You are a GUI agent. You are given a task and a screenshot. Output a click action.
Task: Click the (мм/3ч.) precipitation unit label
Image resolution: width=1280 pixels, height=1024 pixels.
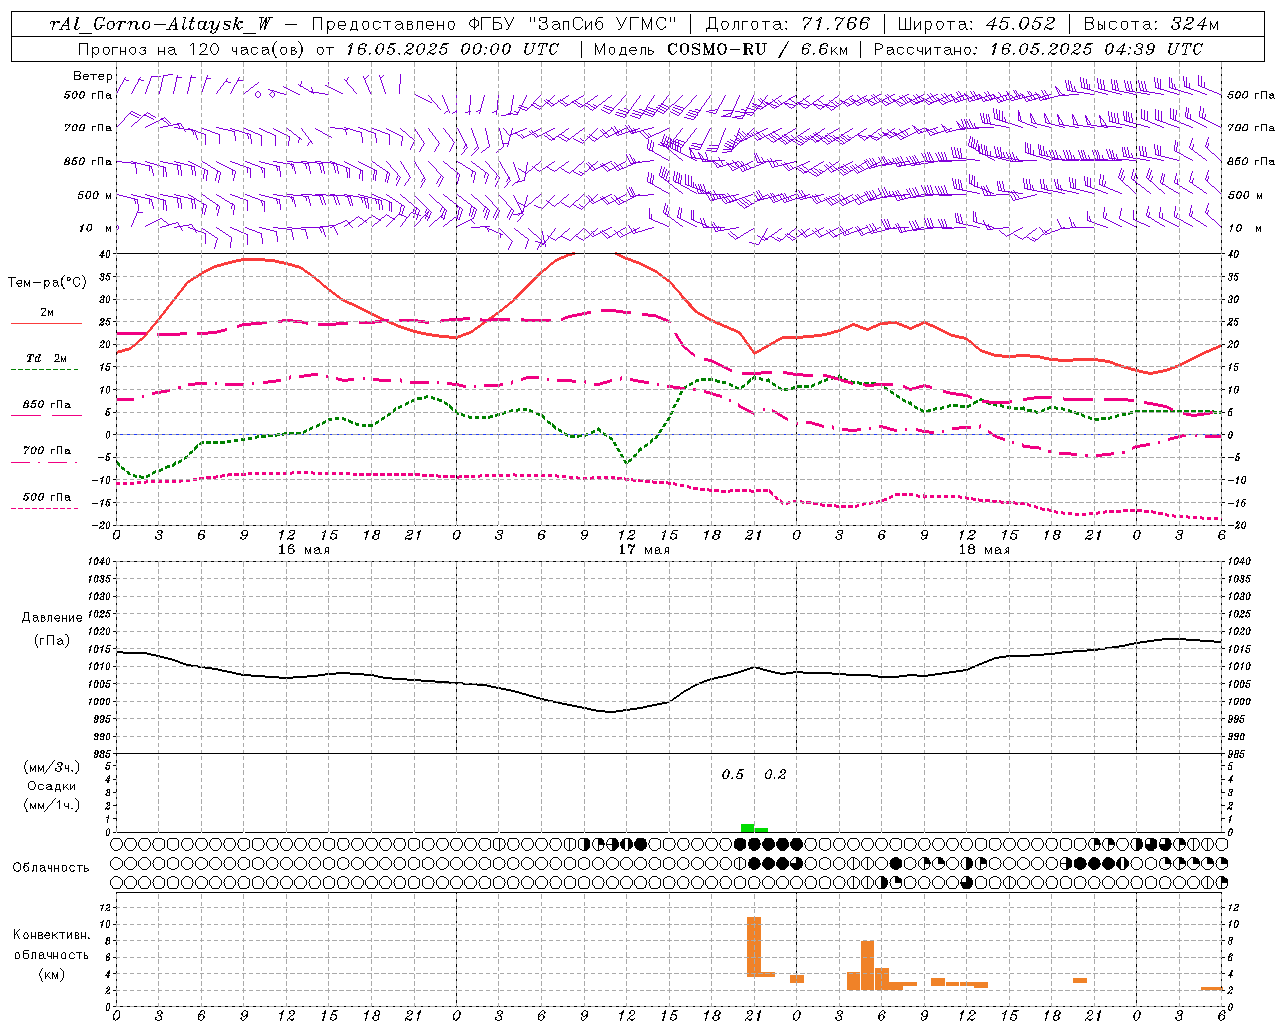[51, 767]
